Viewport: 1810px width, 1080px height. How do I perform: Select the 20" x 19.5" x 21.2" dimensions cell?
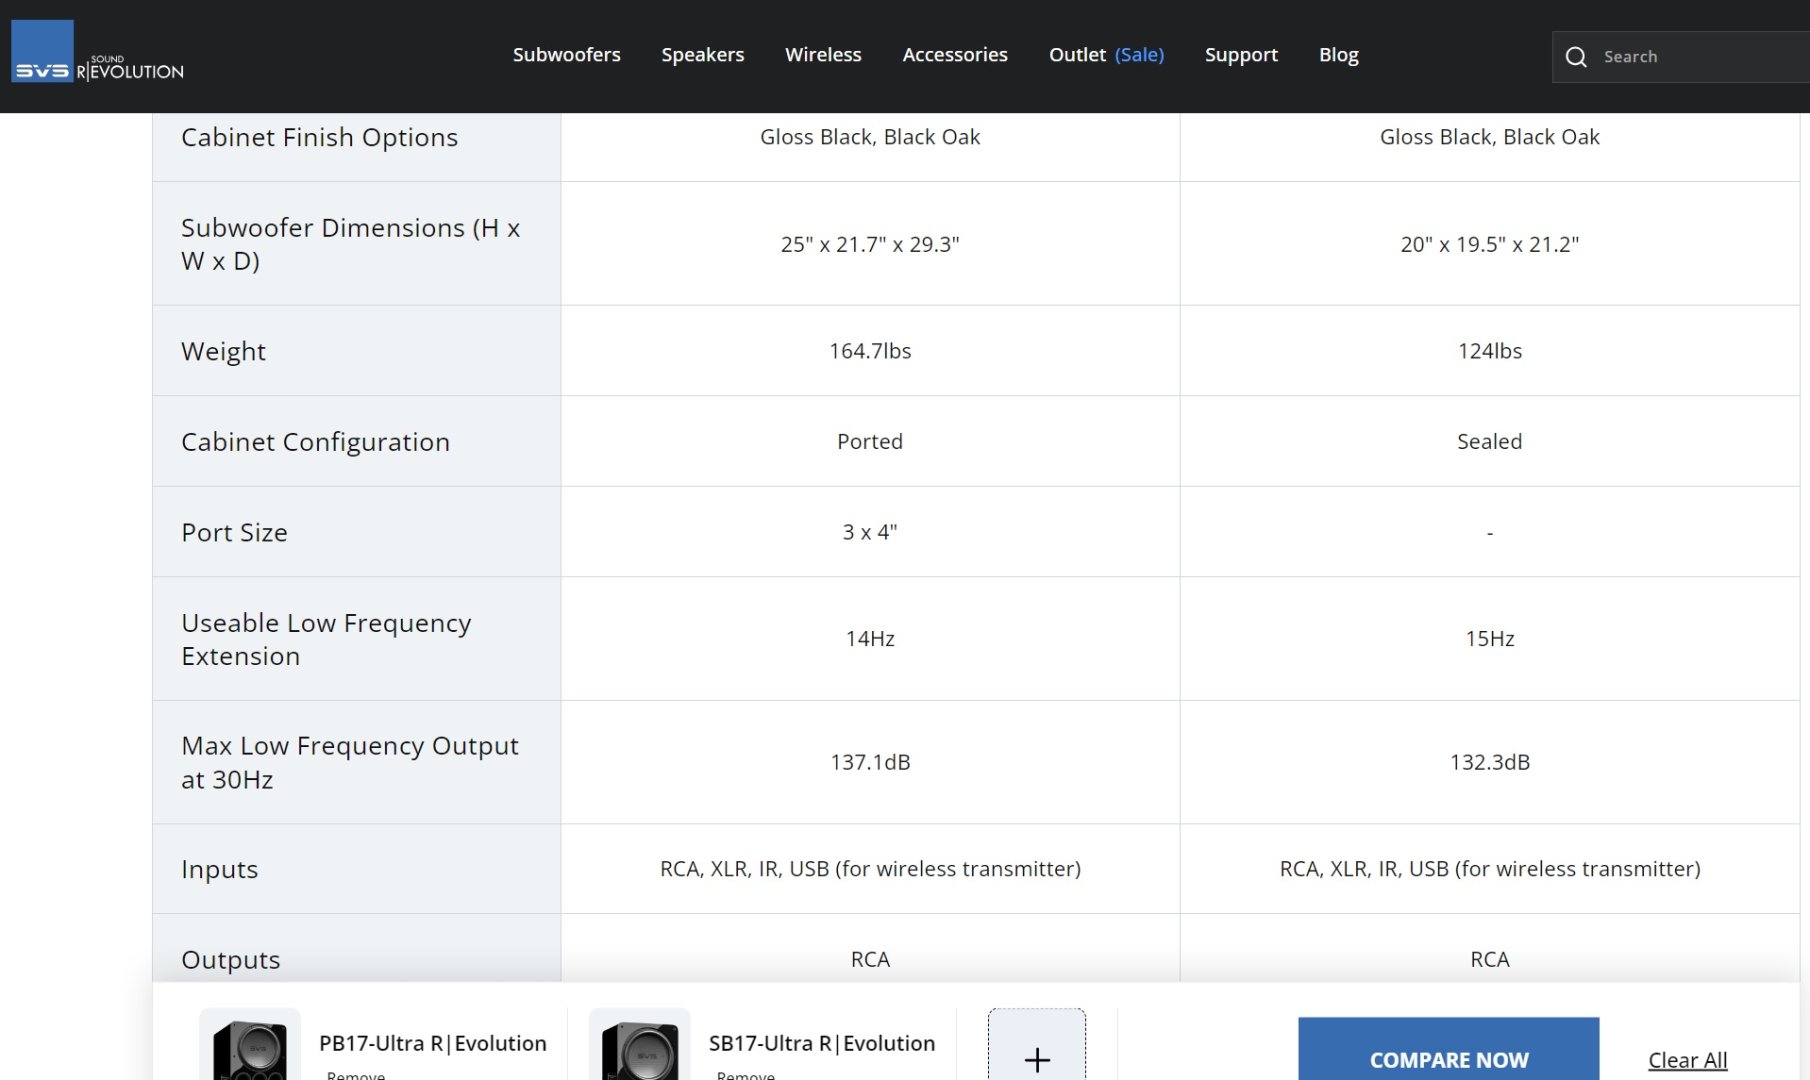click(x=1490, y=244)
